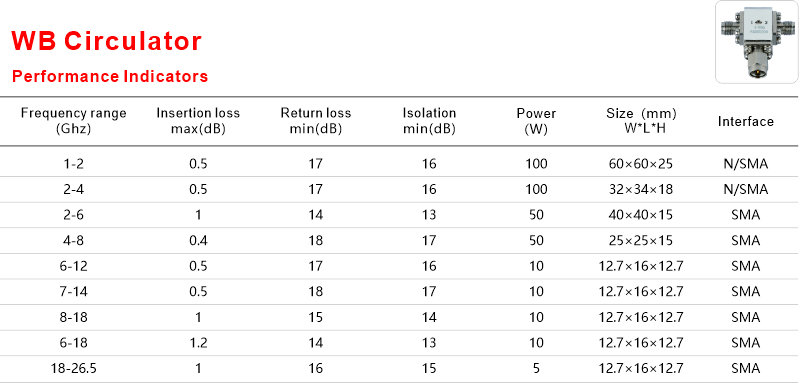Select the 1-2 frequency range row
800x383 pixels.
pos(400,164)
